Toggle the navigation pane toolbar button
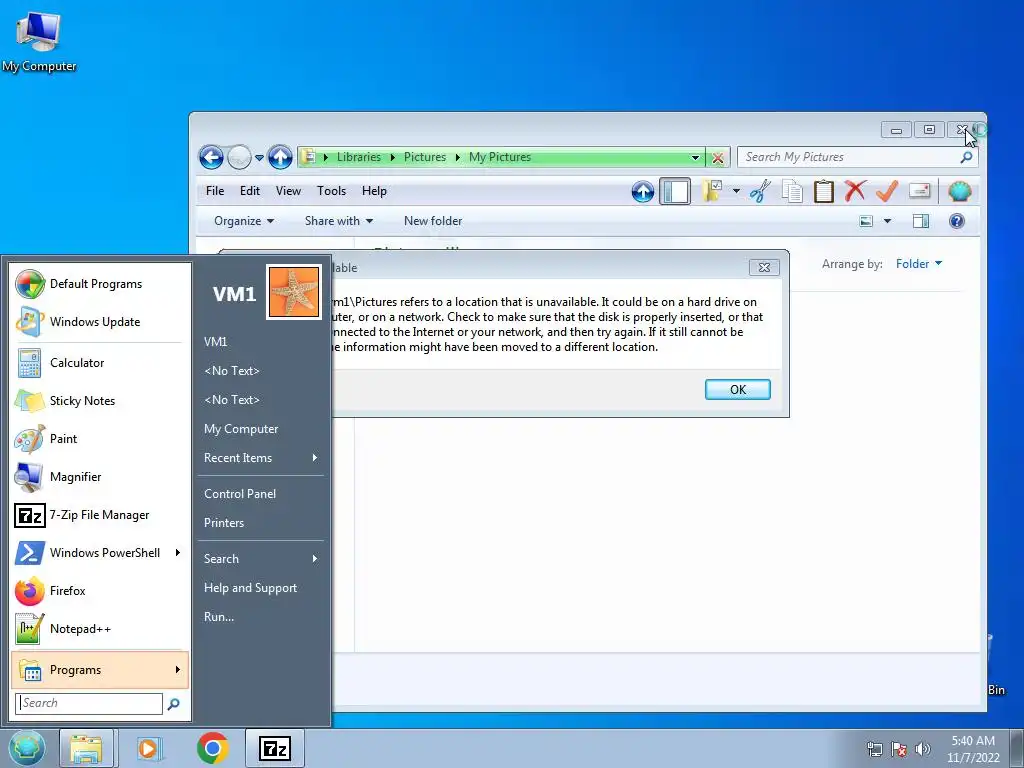The height and width of the screenshot is (768, 1024). (x=675, y=191)
